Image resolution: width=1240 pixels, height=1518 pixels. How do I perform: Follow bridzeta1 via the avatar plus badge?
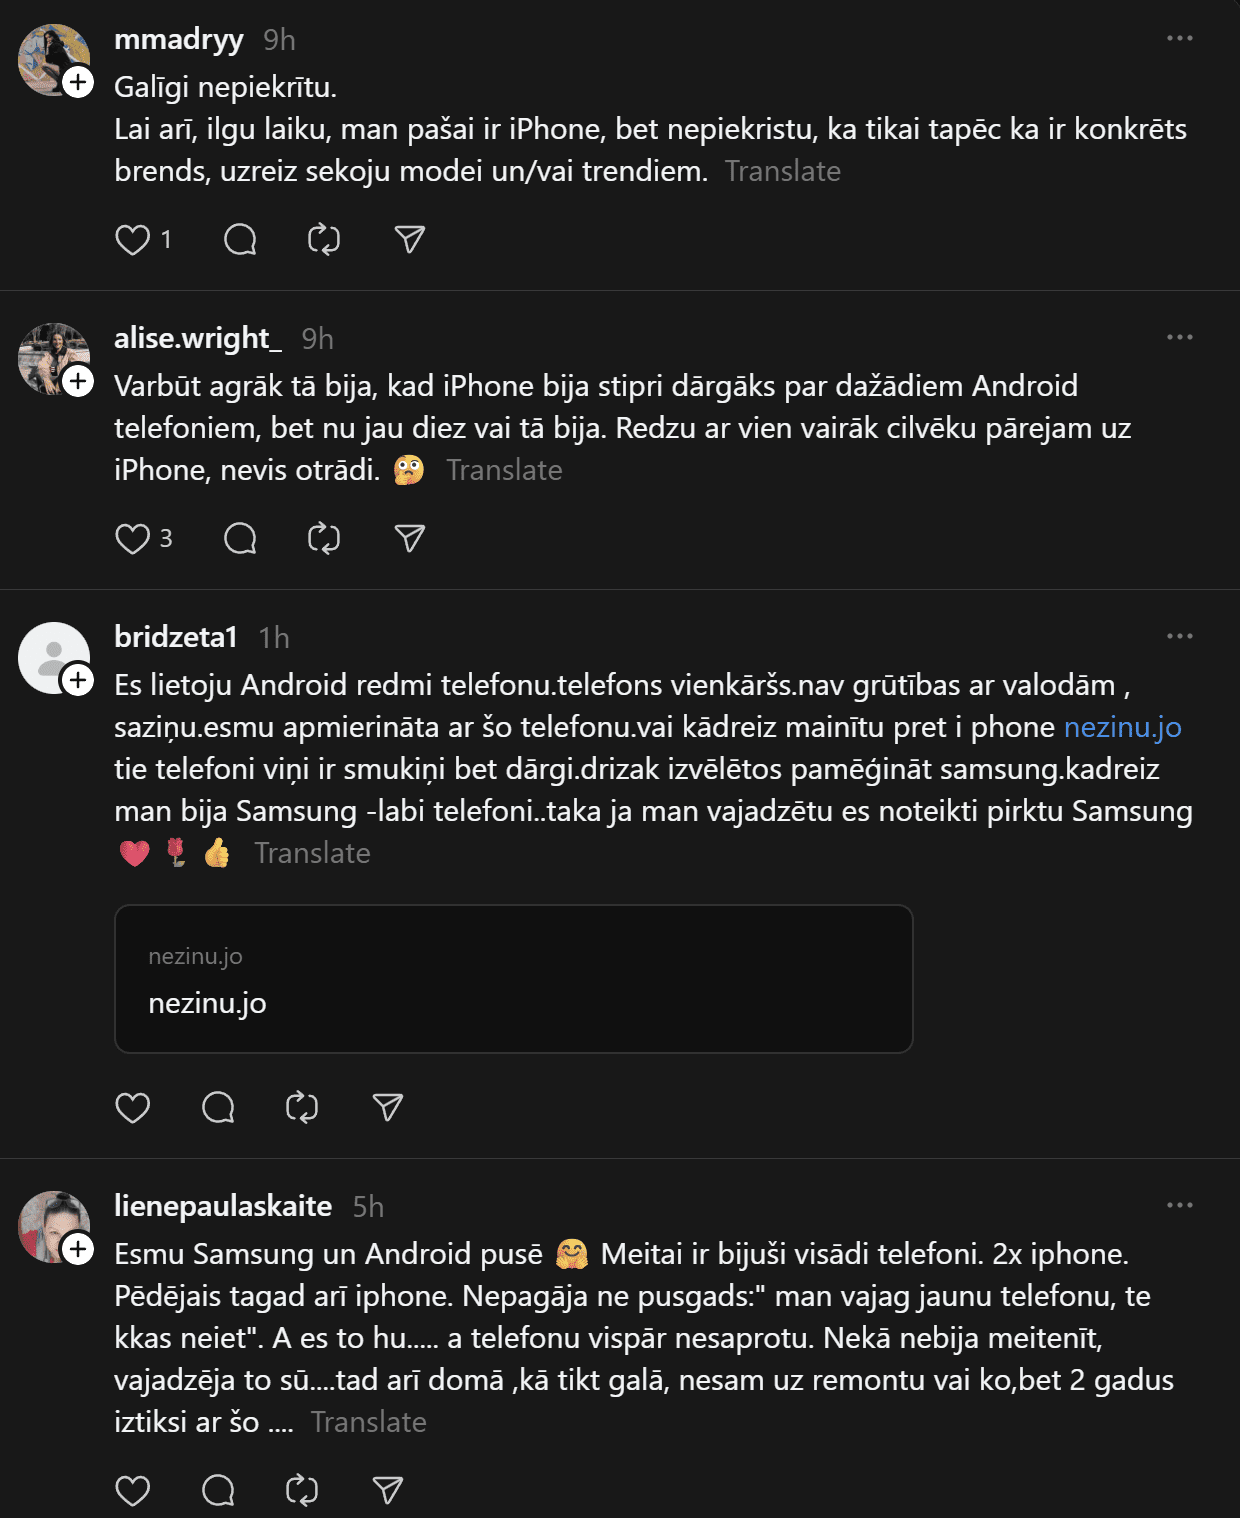78,680
